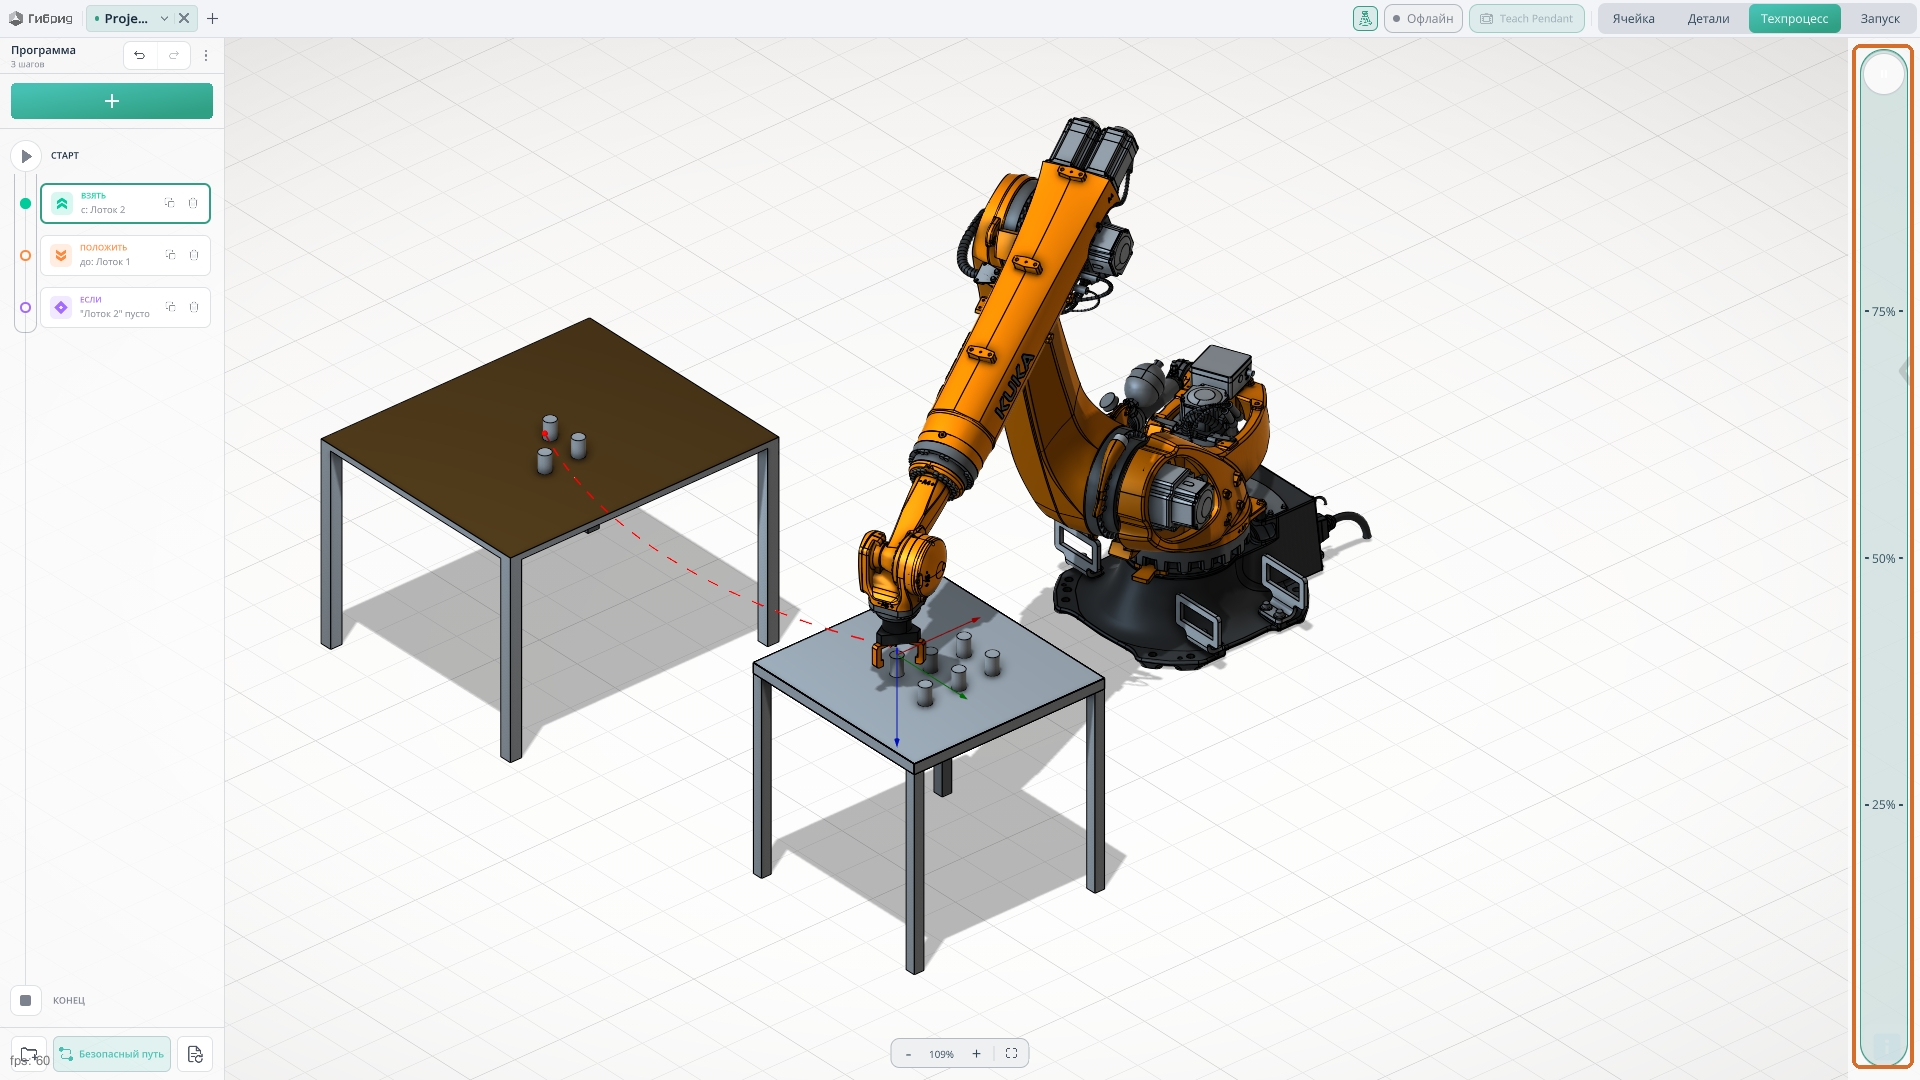Add a new program step

click(x=112, y=101)
